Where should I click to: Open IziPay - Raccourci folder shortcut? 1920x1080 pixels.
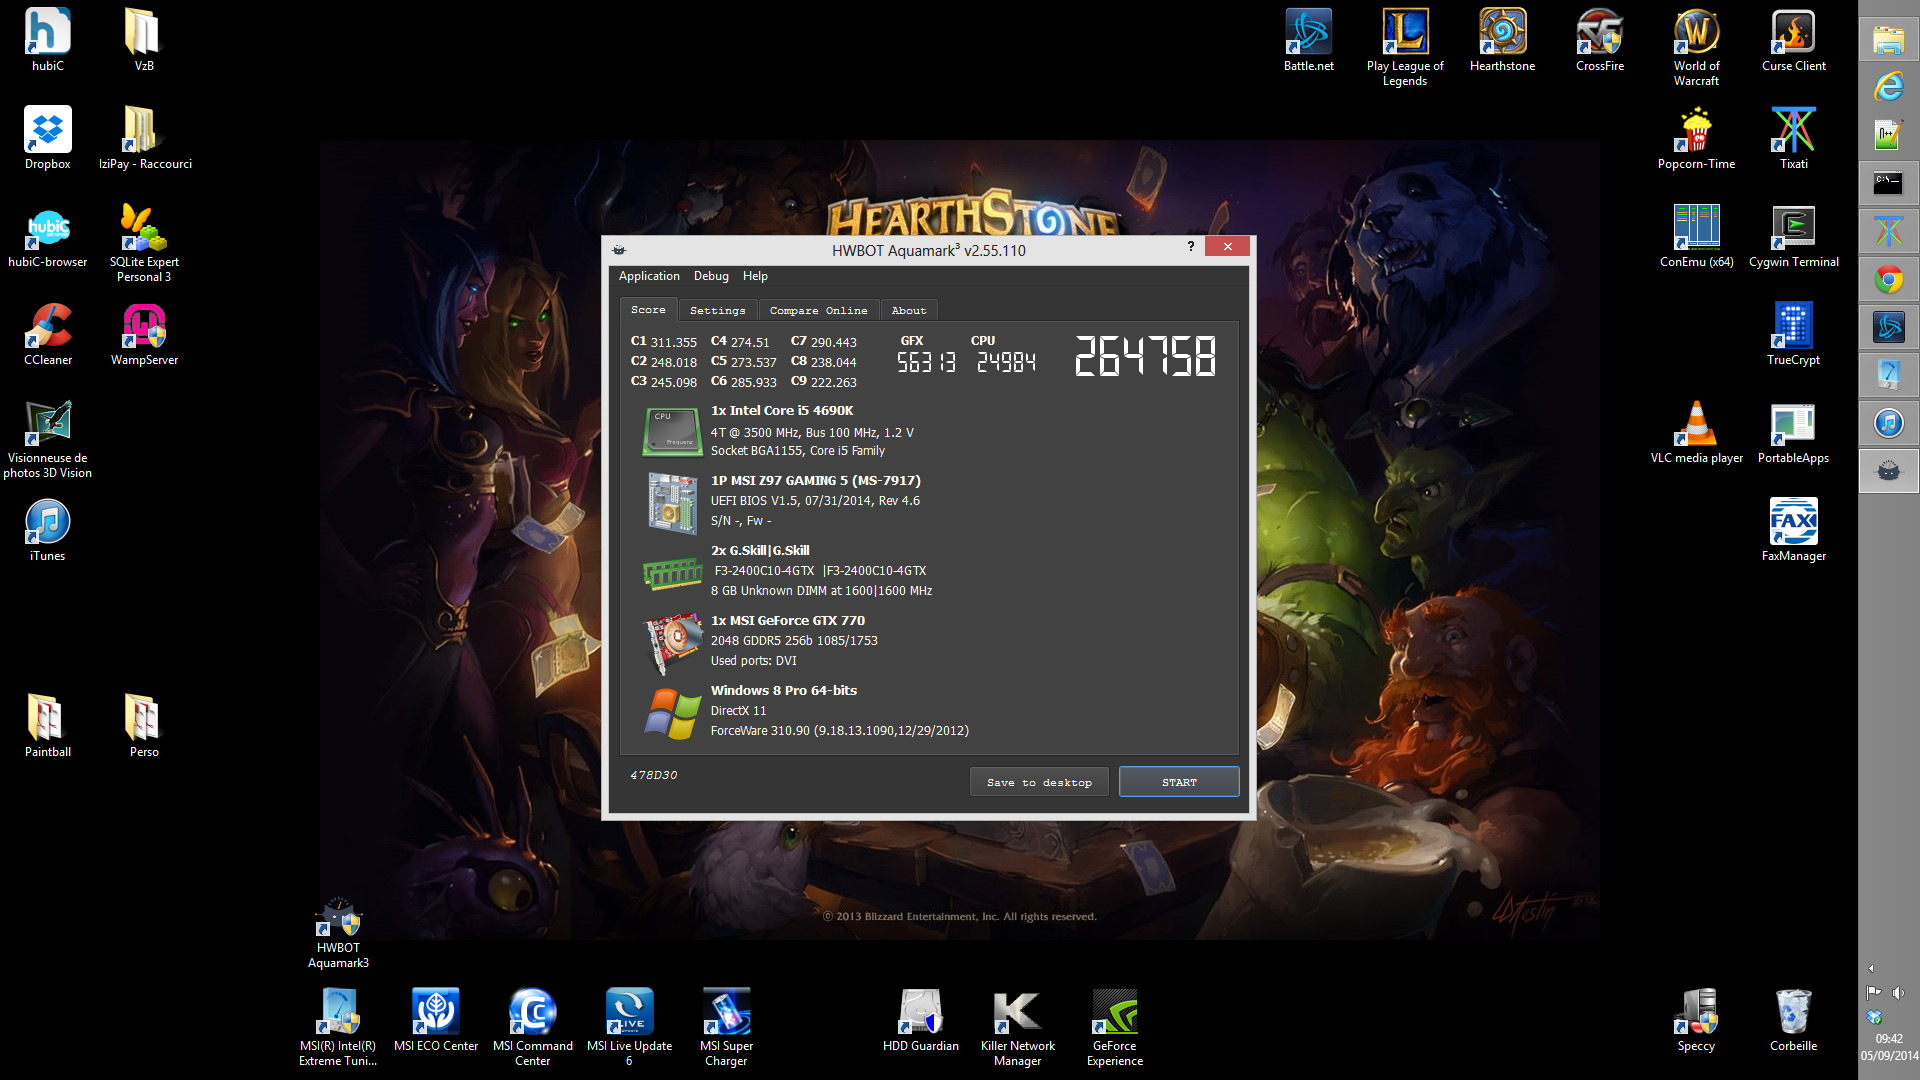[x=144, y=138]
